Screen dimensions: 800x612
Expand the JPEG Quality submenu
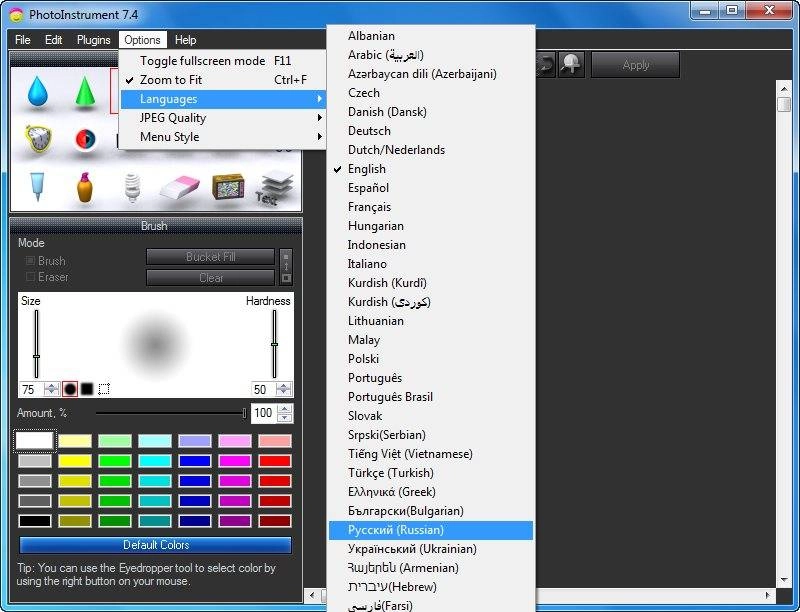(x=223, y=118)
